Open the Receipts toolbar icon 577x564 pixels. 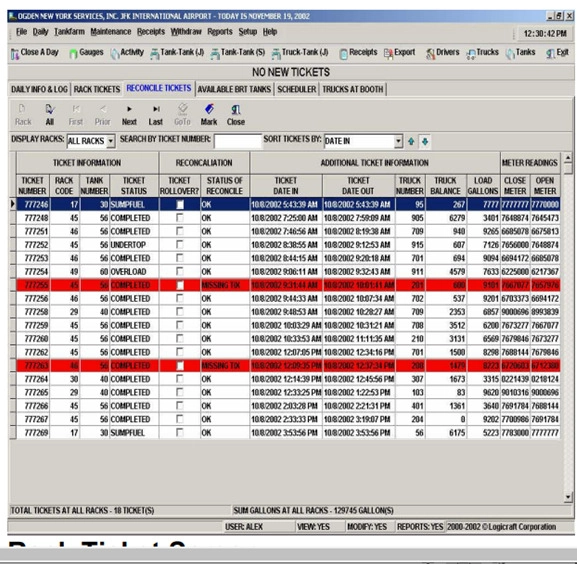tap(358, 53)
